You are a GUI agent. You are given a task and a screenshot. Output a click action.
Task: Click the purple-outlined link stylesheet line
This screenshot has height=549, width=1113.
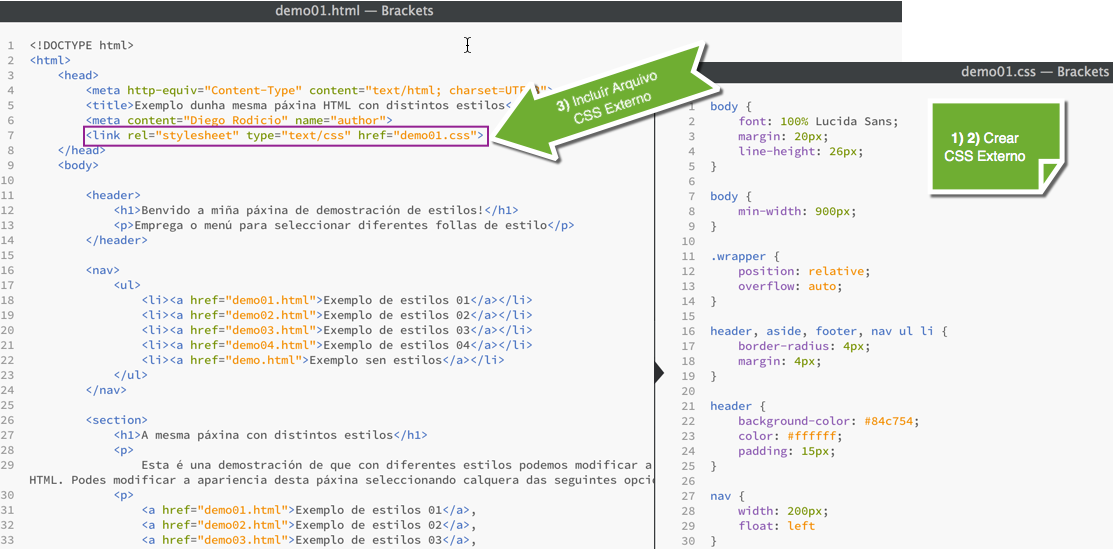pyautogui.click(x=286, y=135)
